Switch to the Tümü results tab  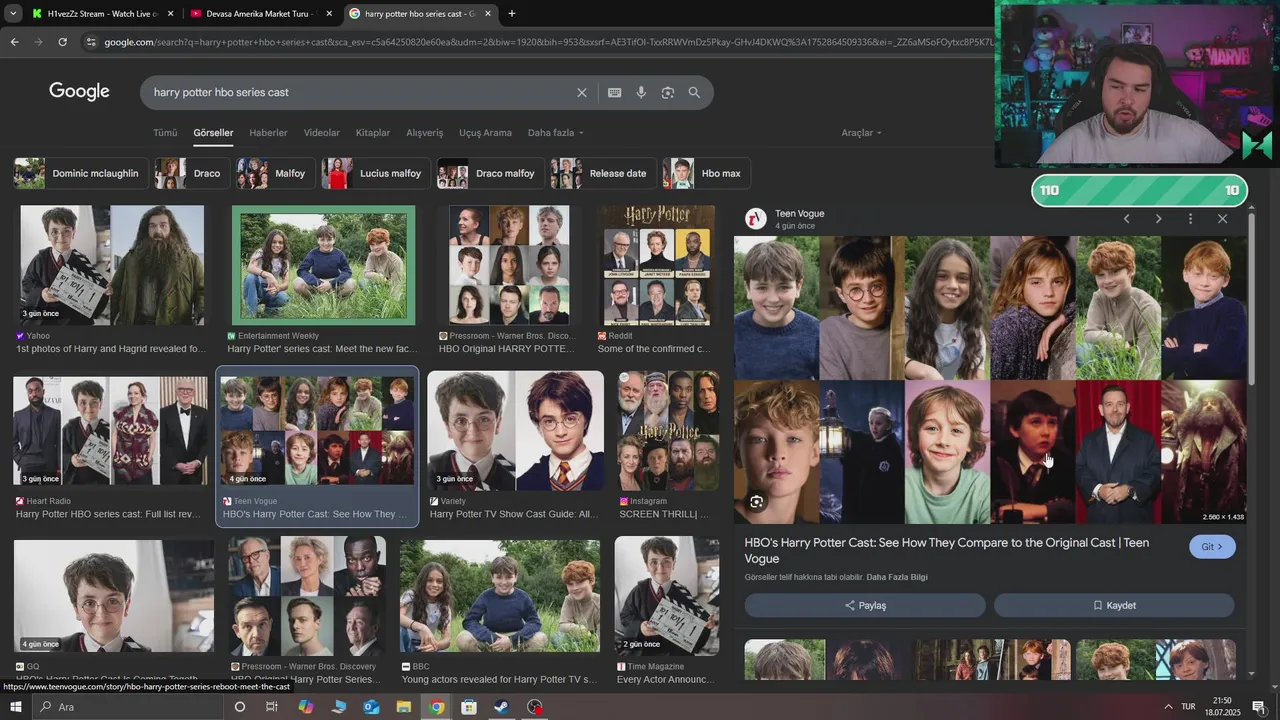tap(165, 132)
